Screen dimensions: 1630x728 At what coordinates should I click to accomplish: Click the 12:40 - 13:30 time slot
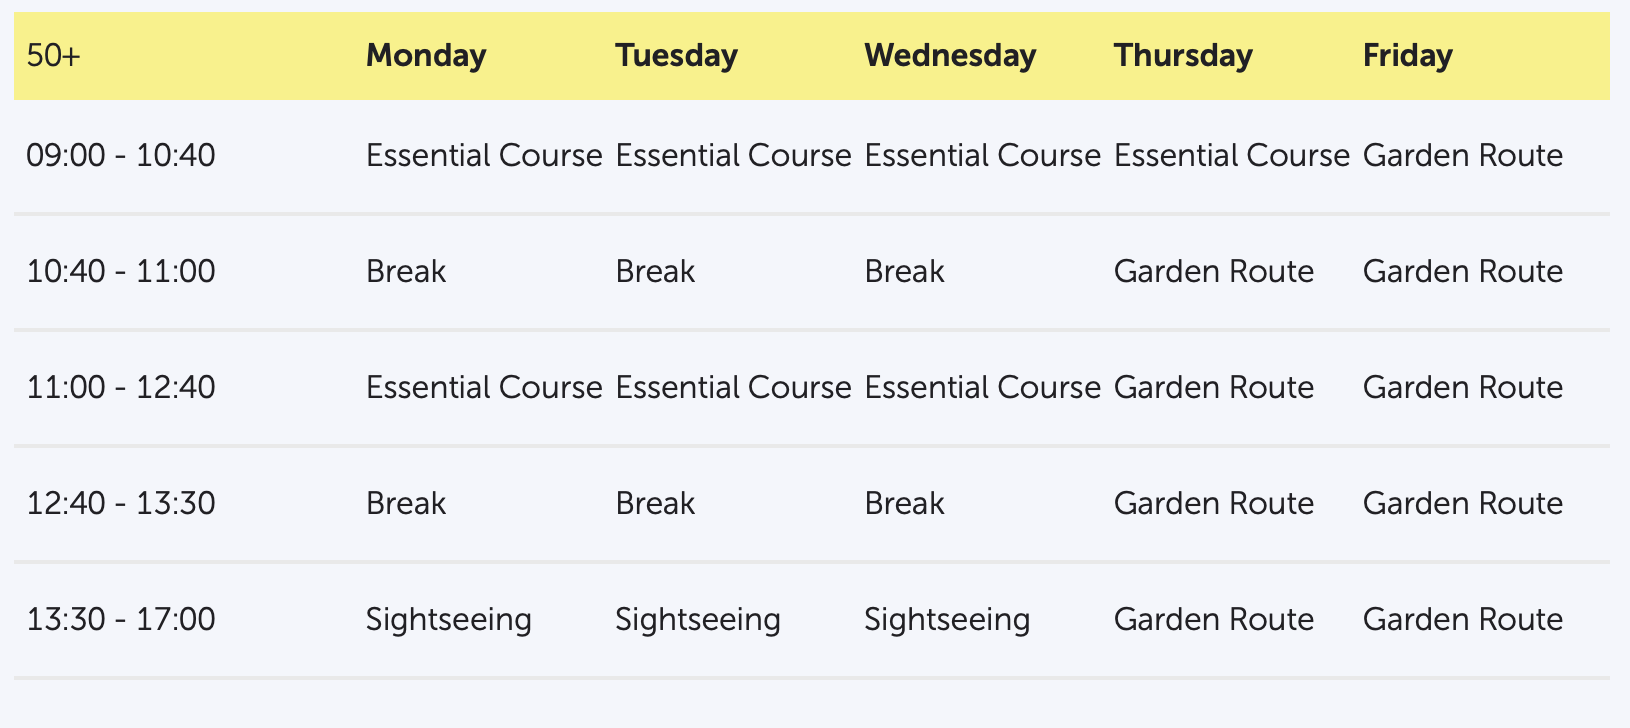tap(121, 503)
